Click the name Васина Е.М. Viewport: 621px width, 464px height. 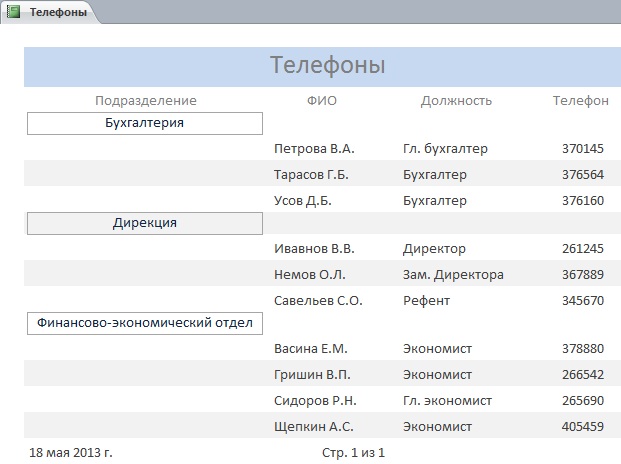[311, 349]
